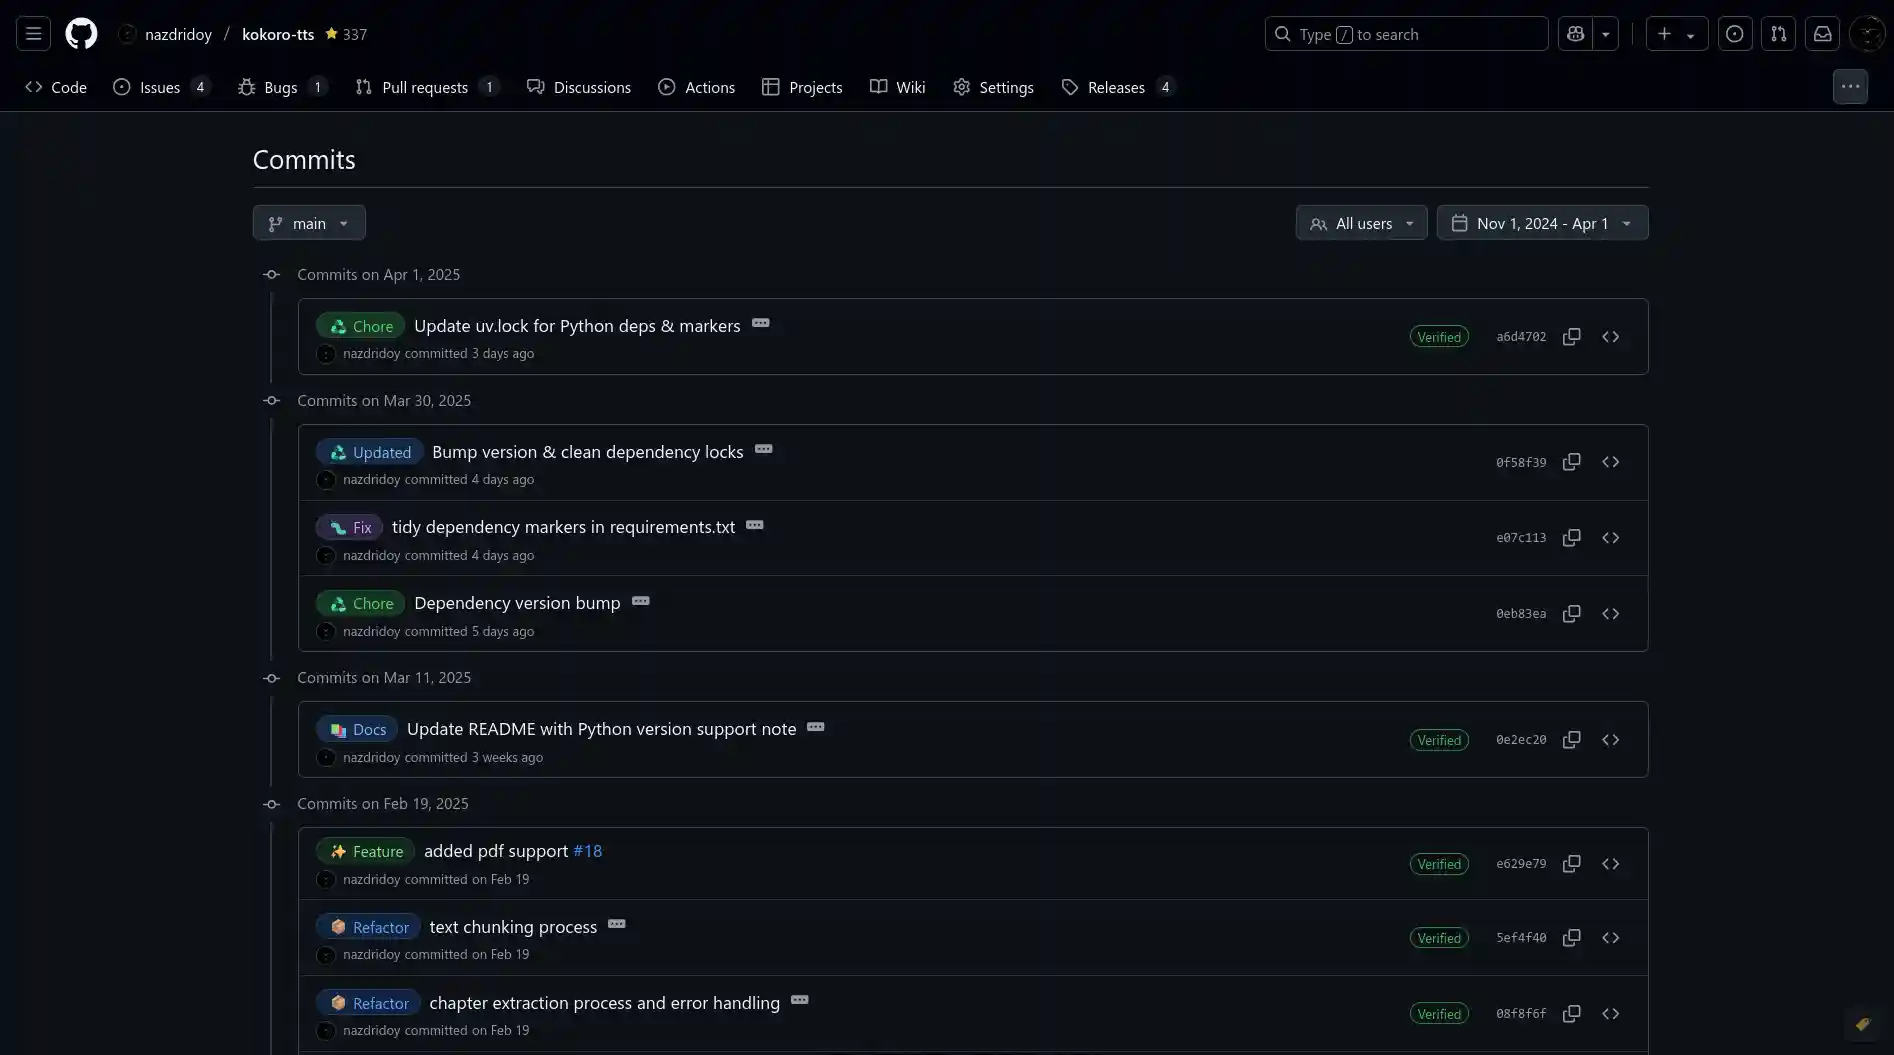Viewport: 1894px width, 1055px height.
Task: Show full message of 'text chunking process' commit
Action: click(617, 924)
